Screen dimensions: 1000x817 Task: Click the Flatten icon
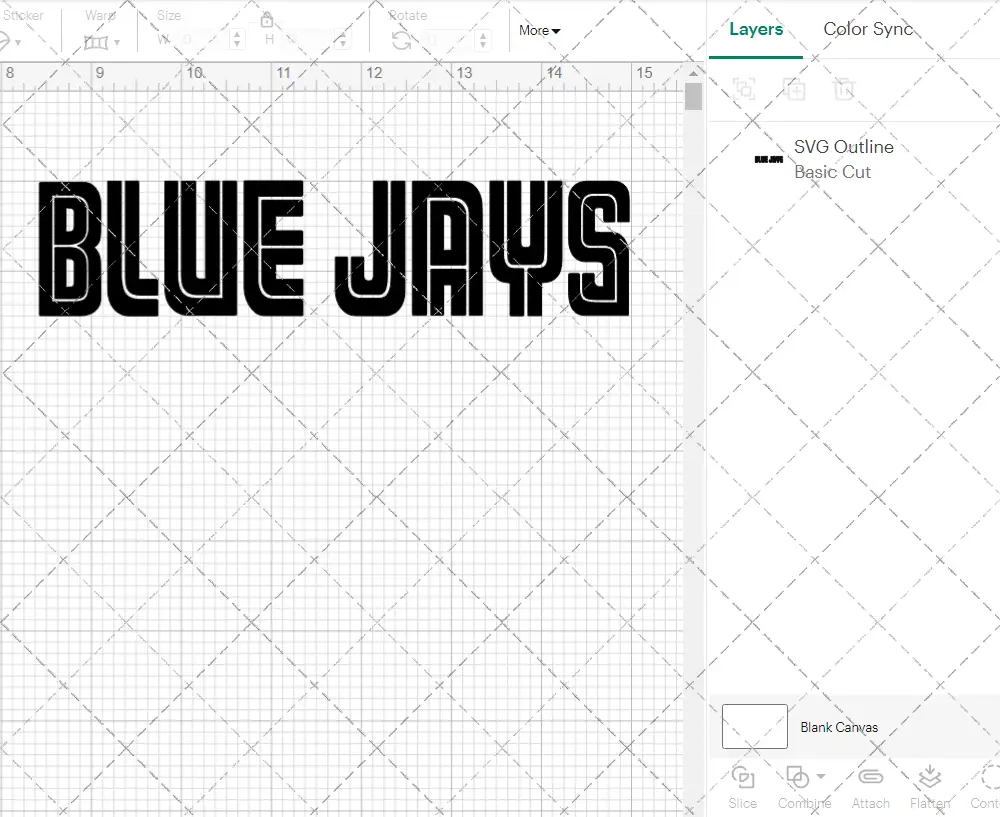[x=929, y=777]
